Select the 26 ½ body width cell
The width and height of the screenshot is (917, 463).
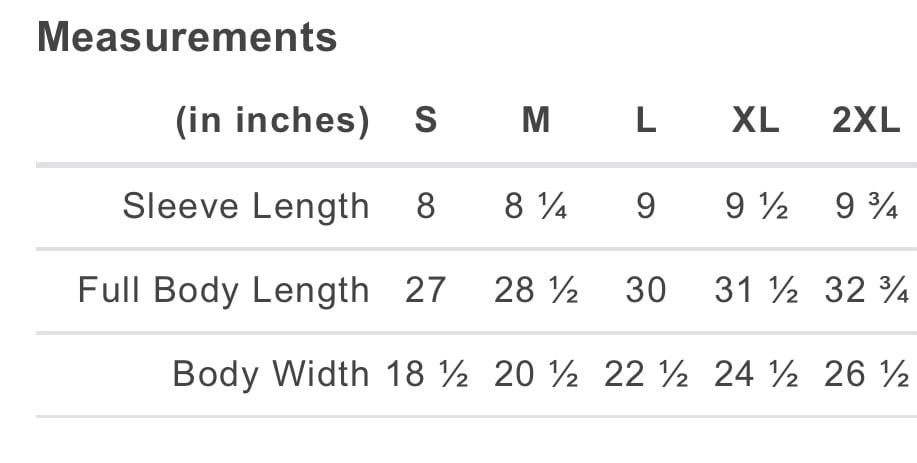pos(866,374)
